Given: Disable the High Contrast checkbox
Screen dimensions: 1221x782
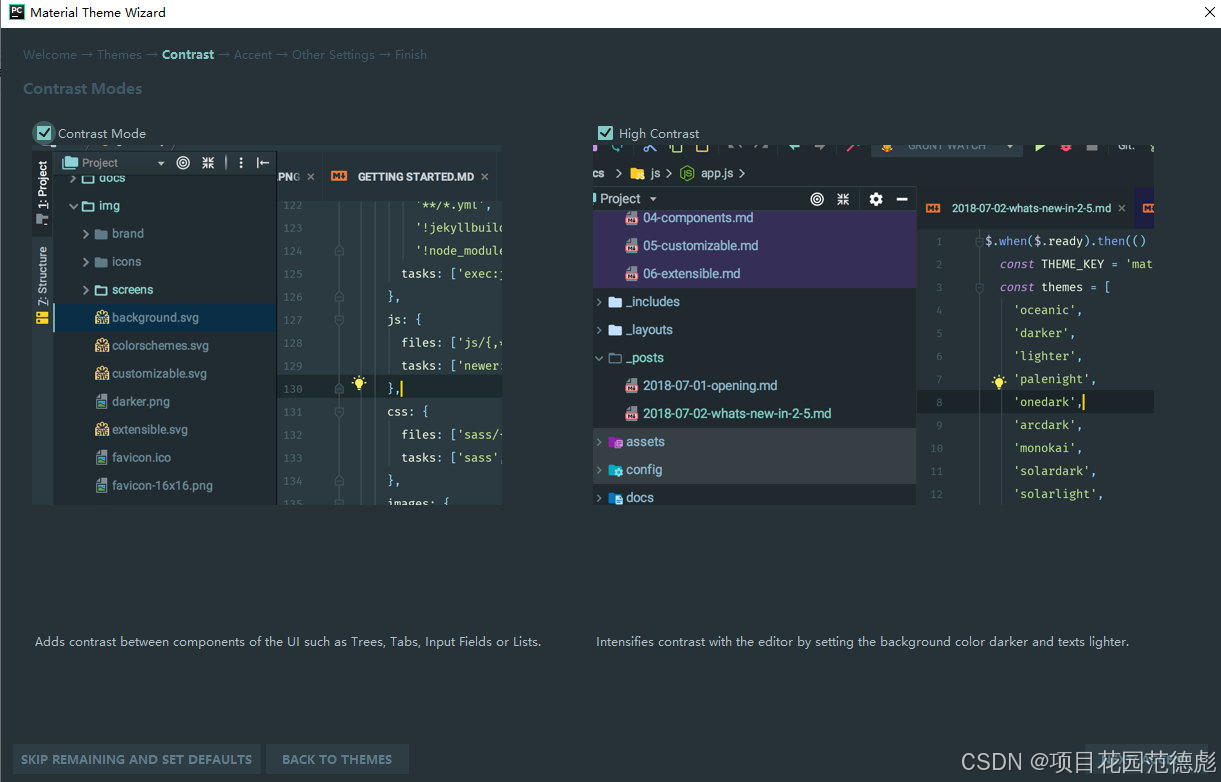Looking at the screenshot, I should [605, 132].
